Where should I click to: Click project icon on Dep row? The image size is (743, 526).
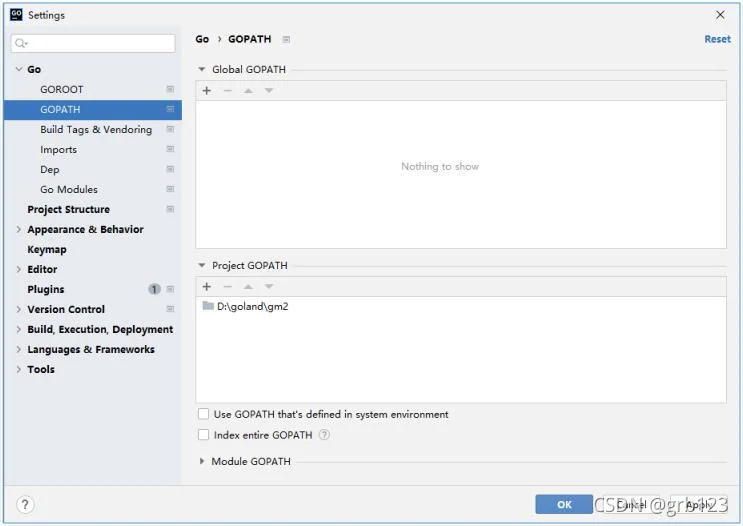(x=170, y=169)
